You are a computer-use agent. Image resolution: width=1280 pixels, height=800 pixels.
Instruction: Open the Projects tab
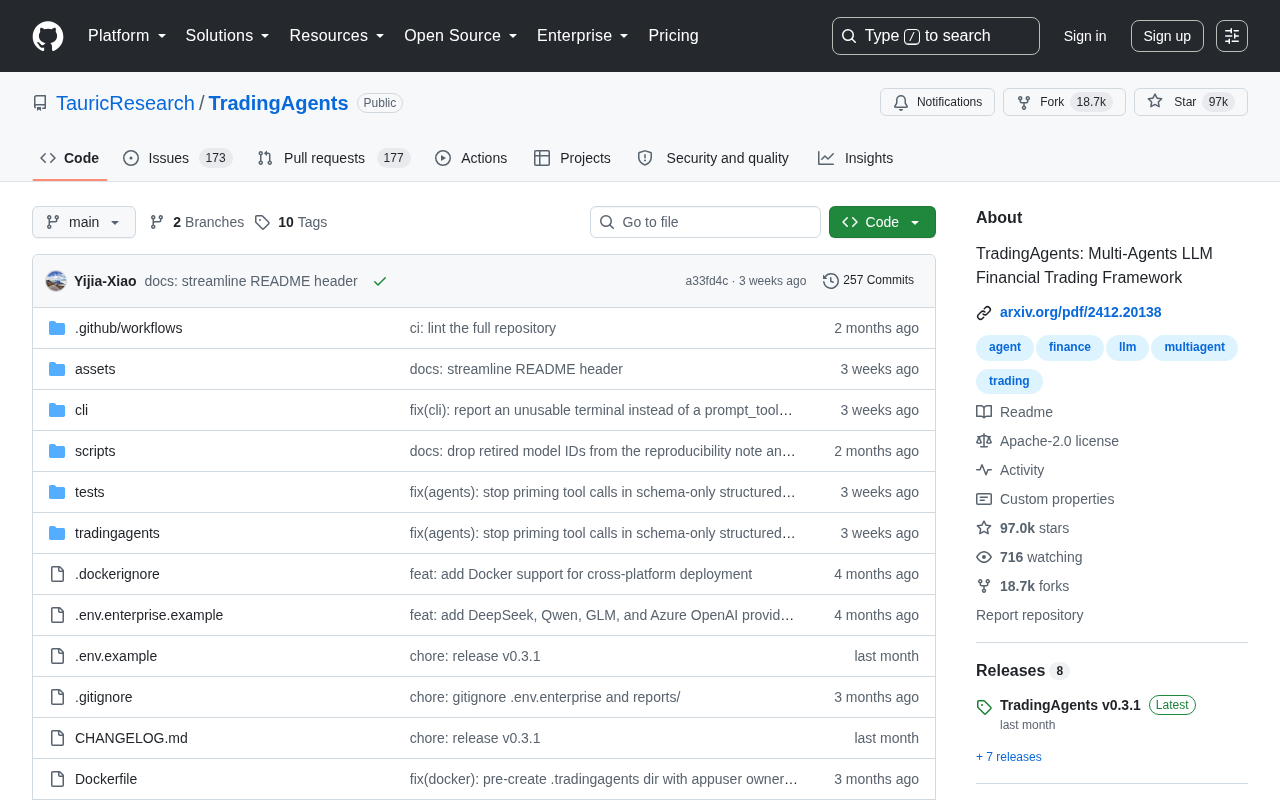(572, 158)
